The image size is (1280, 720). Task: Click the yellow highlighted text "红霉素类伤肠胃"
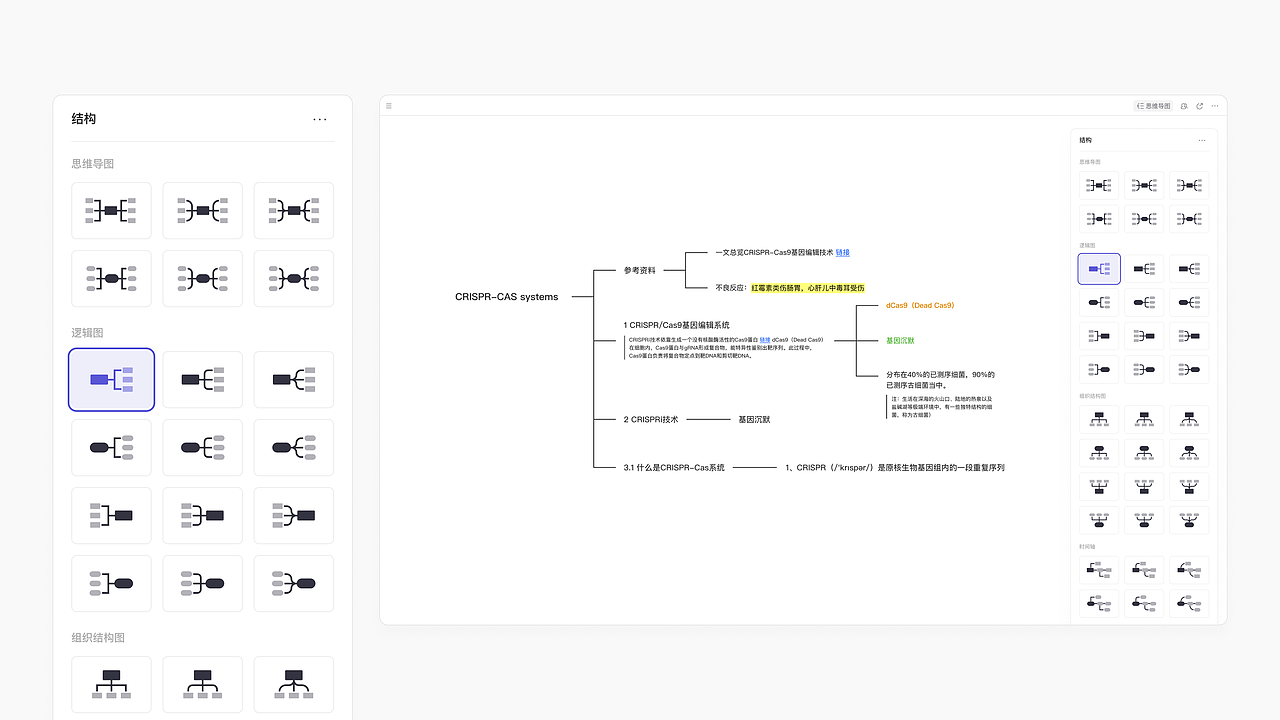777,288
